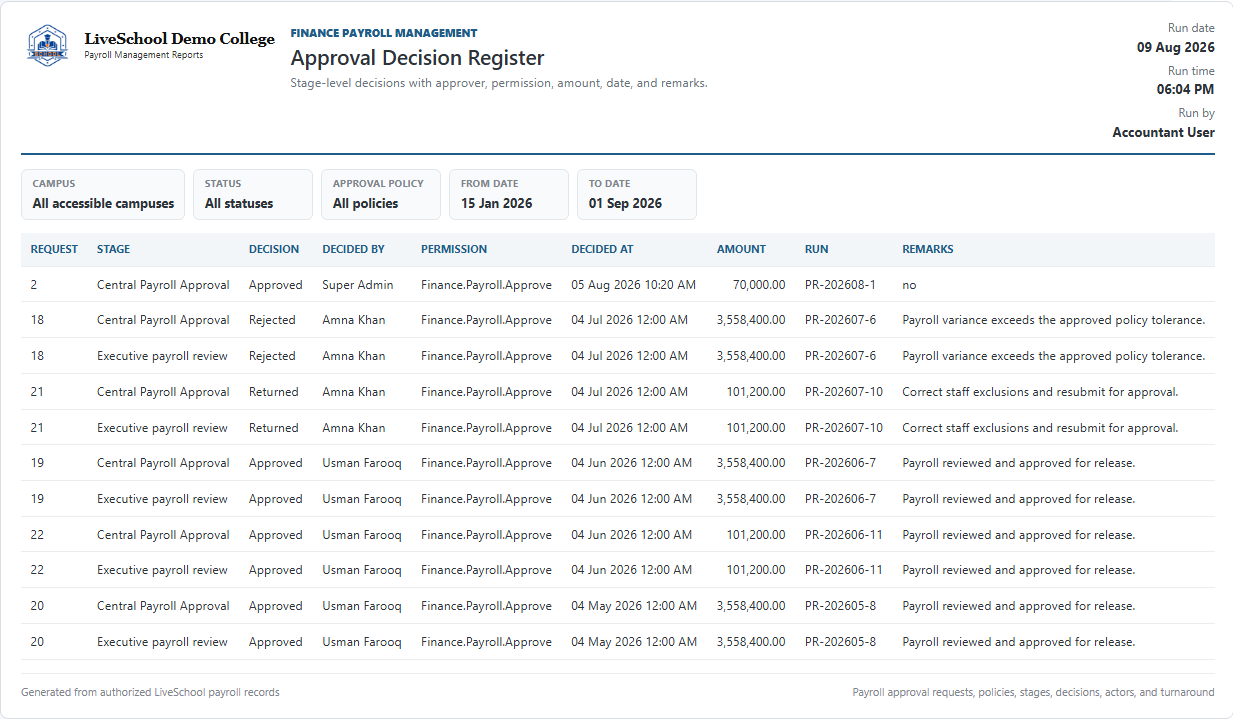Click the From Date value 15 Jan 2026
Screen dimensions: 1234x719
(x=496, y=203)
